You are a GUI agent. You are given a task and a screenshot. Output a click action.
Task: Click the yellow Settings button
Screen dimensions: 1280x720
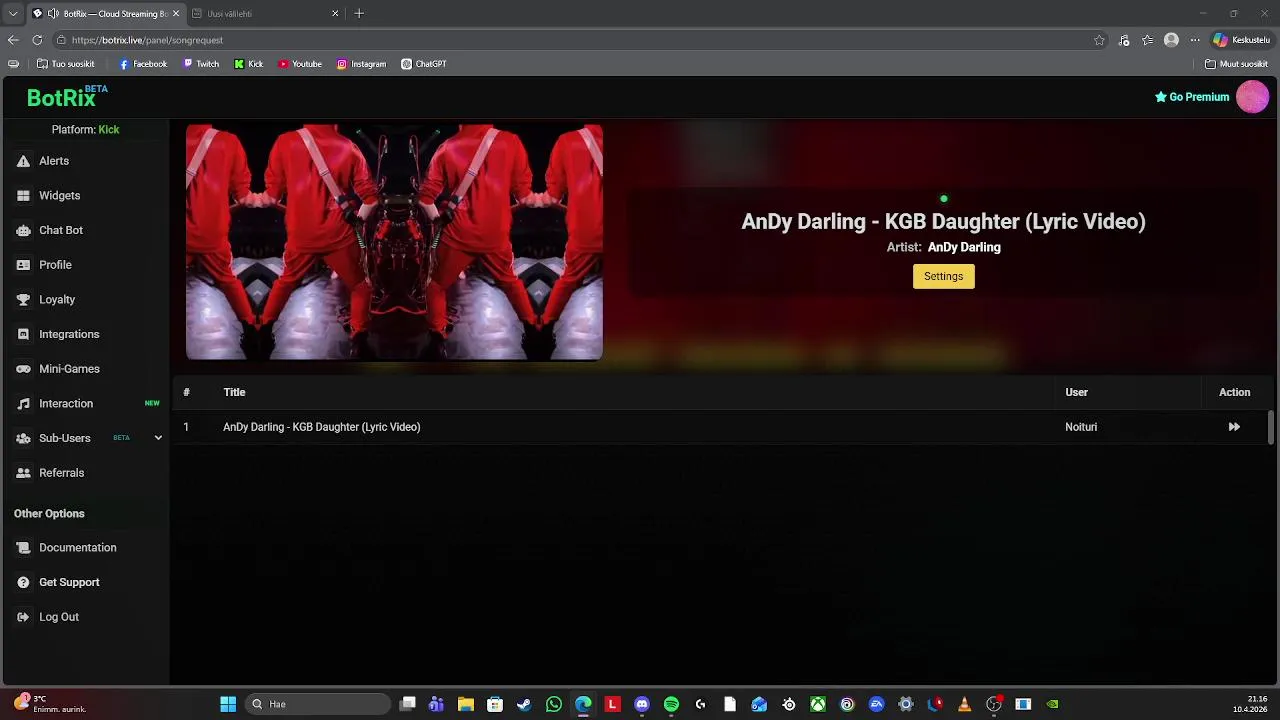[x=943, y=276]
